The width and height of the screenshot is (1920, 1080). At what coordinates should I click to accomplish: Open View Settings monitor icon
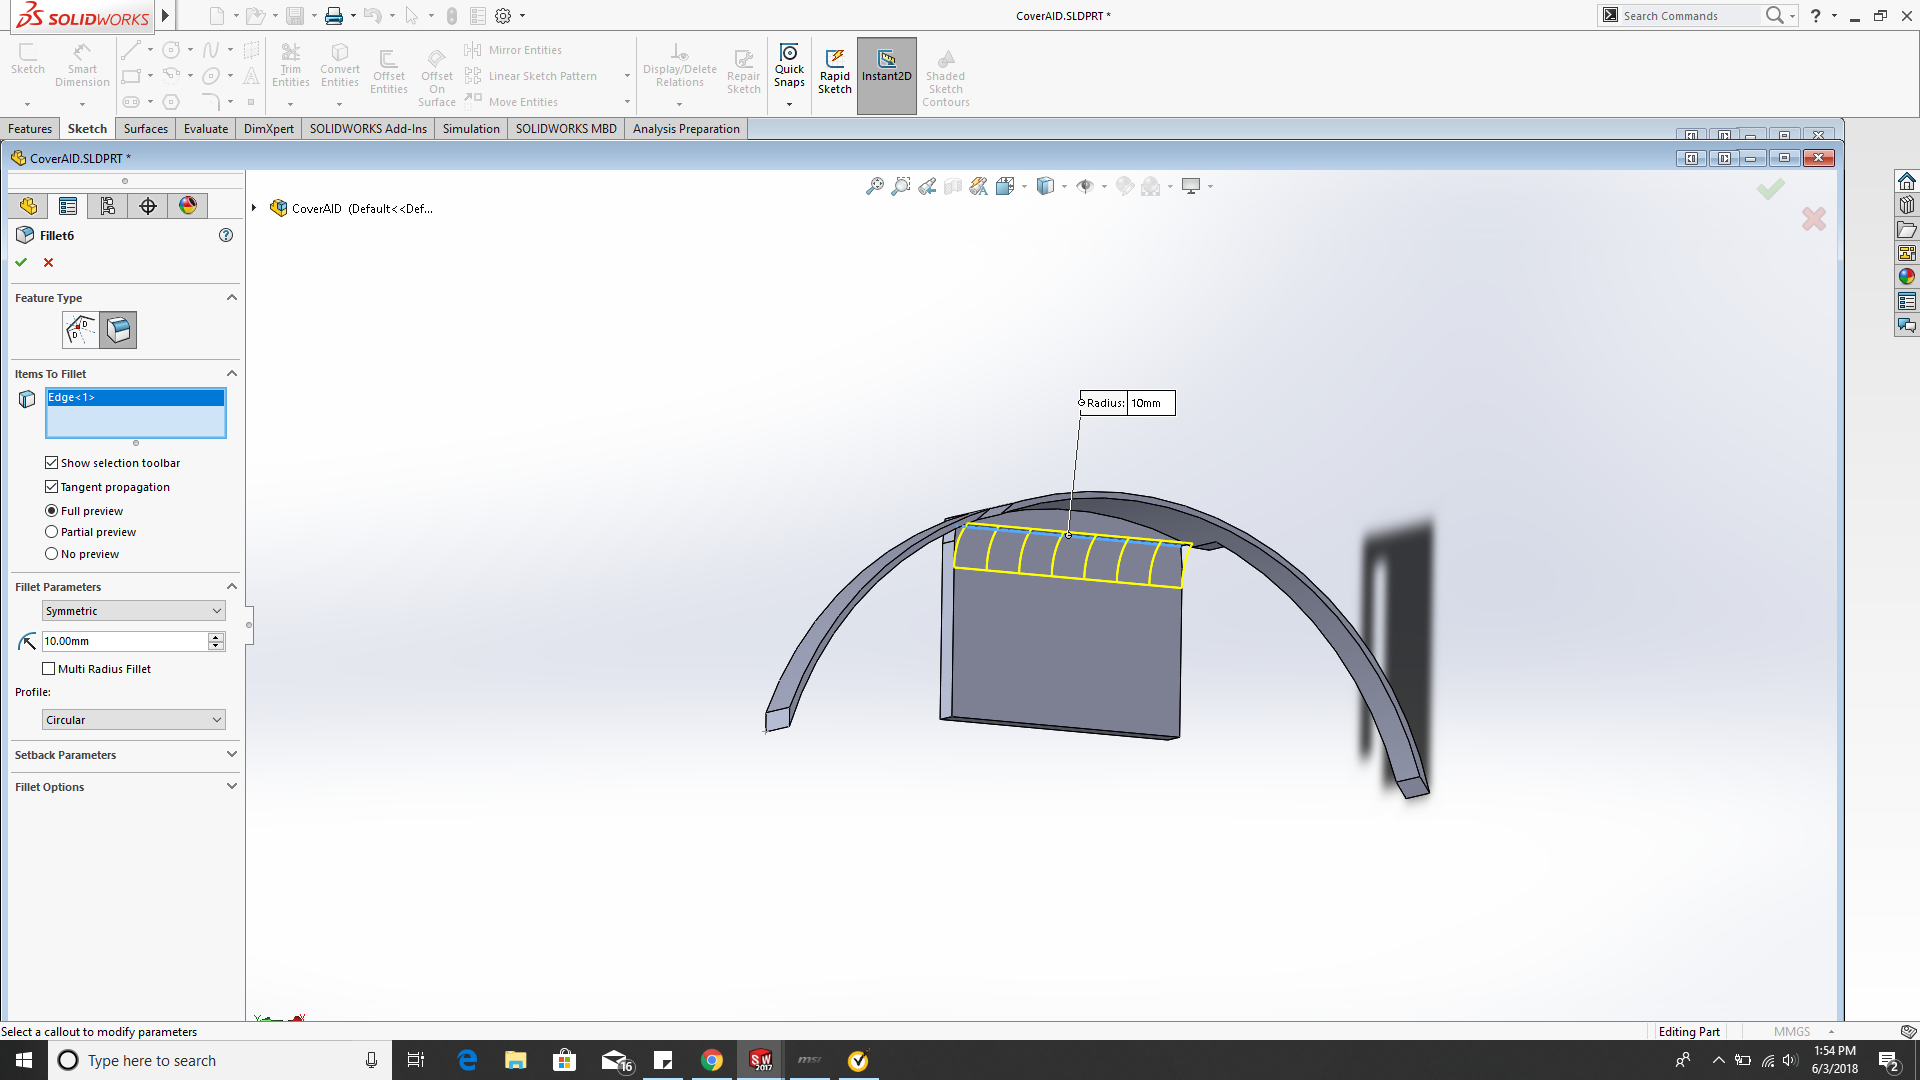(x=1191, y=186)
